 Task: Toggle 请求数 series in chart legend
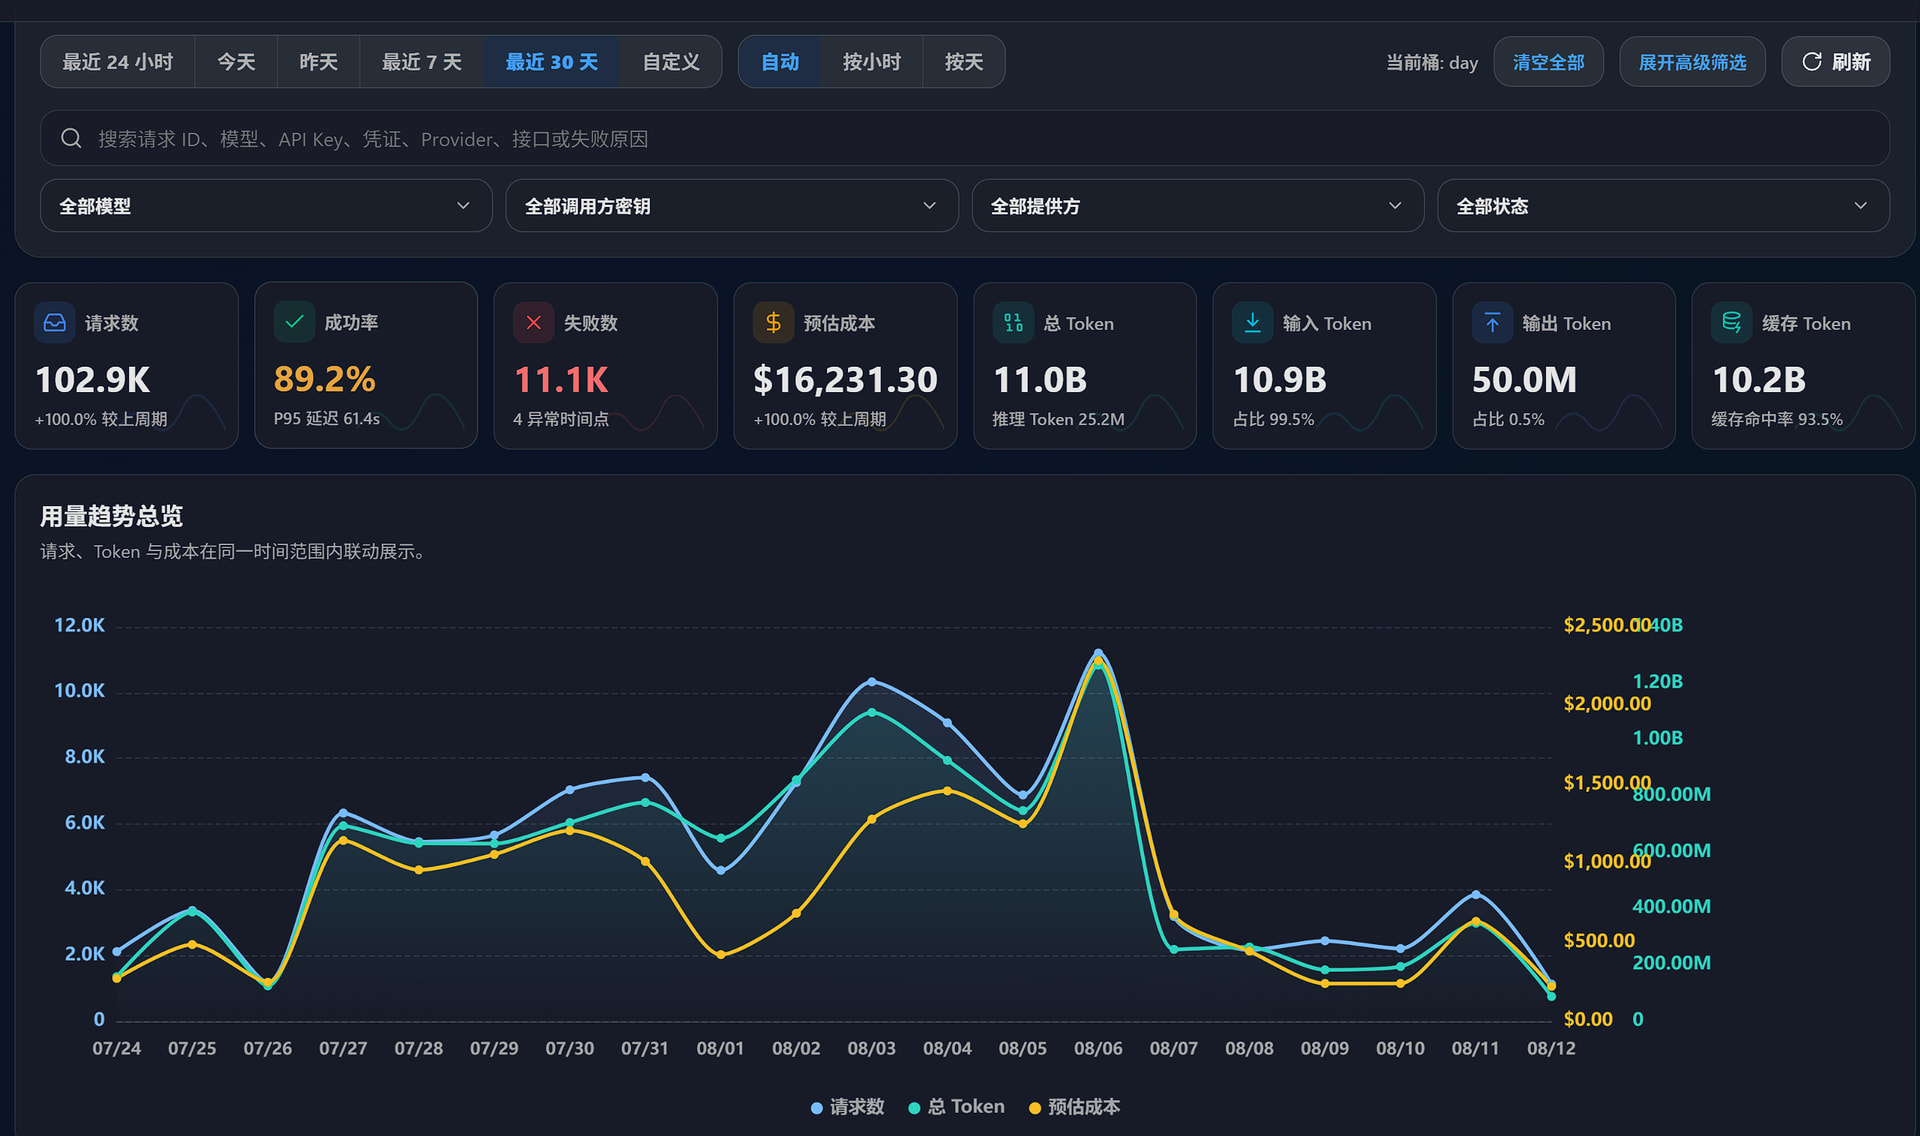[x=847, y=1107]
